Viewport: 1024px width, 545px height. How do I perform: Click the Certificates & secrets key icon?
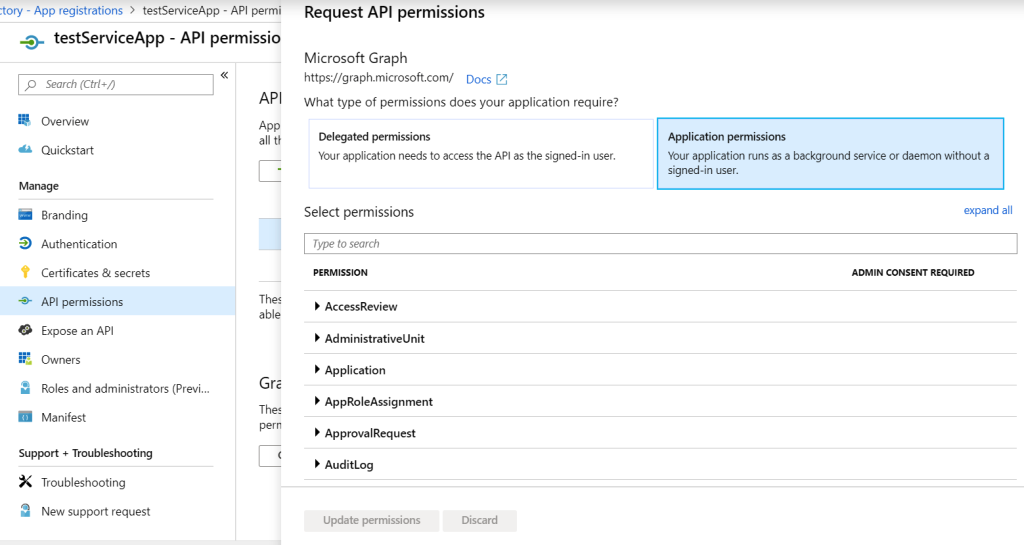tap(25, 273)
